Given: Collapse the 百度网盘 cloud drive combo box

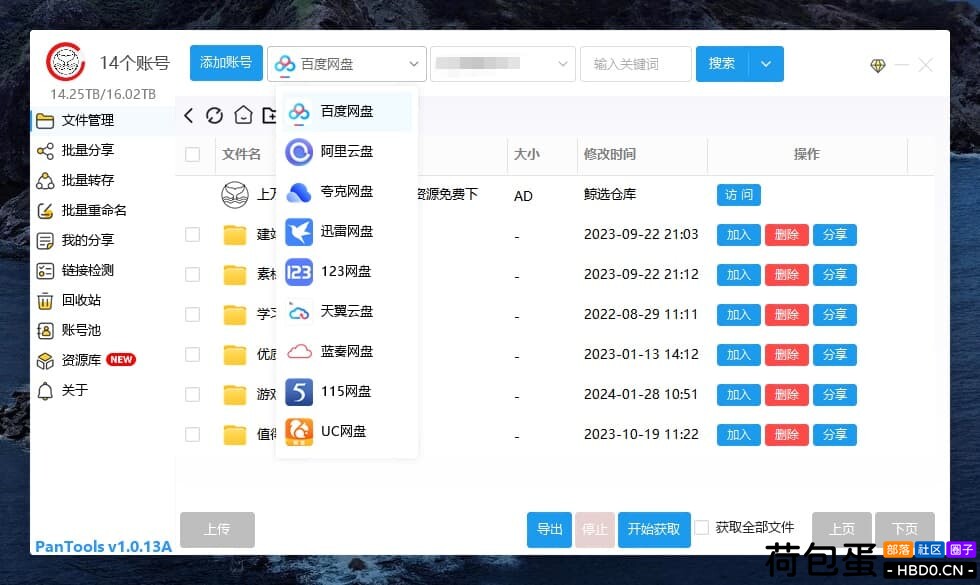Looking at the screenshot, I should click(x=347, y=64).
